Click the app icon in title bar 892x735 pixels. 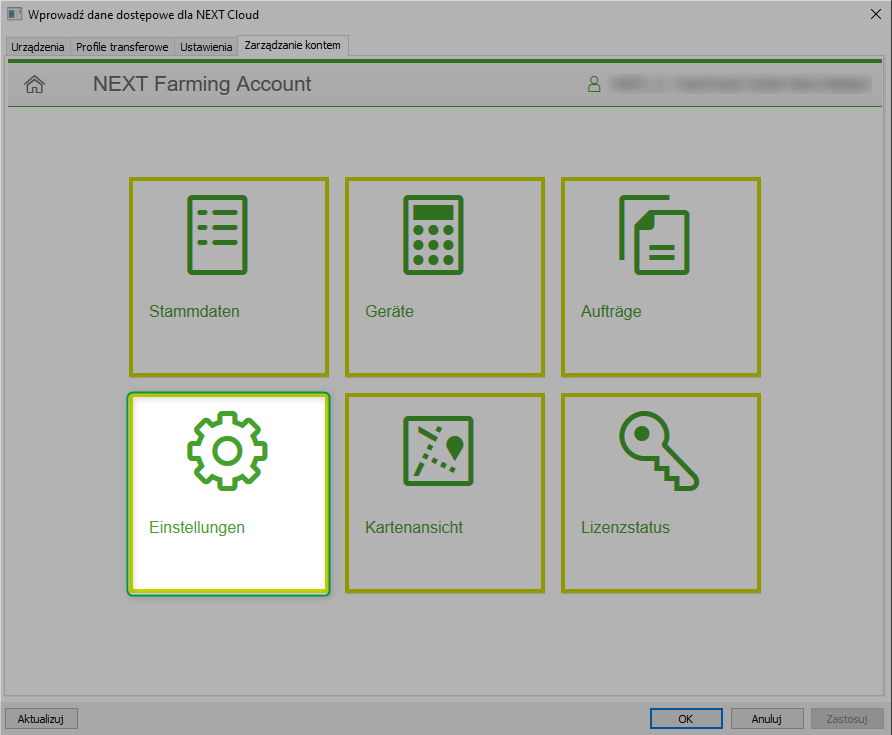(14, 14)
